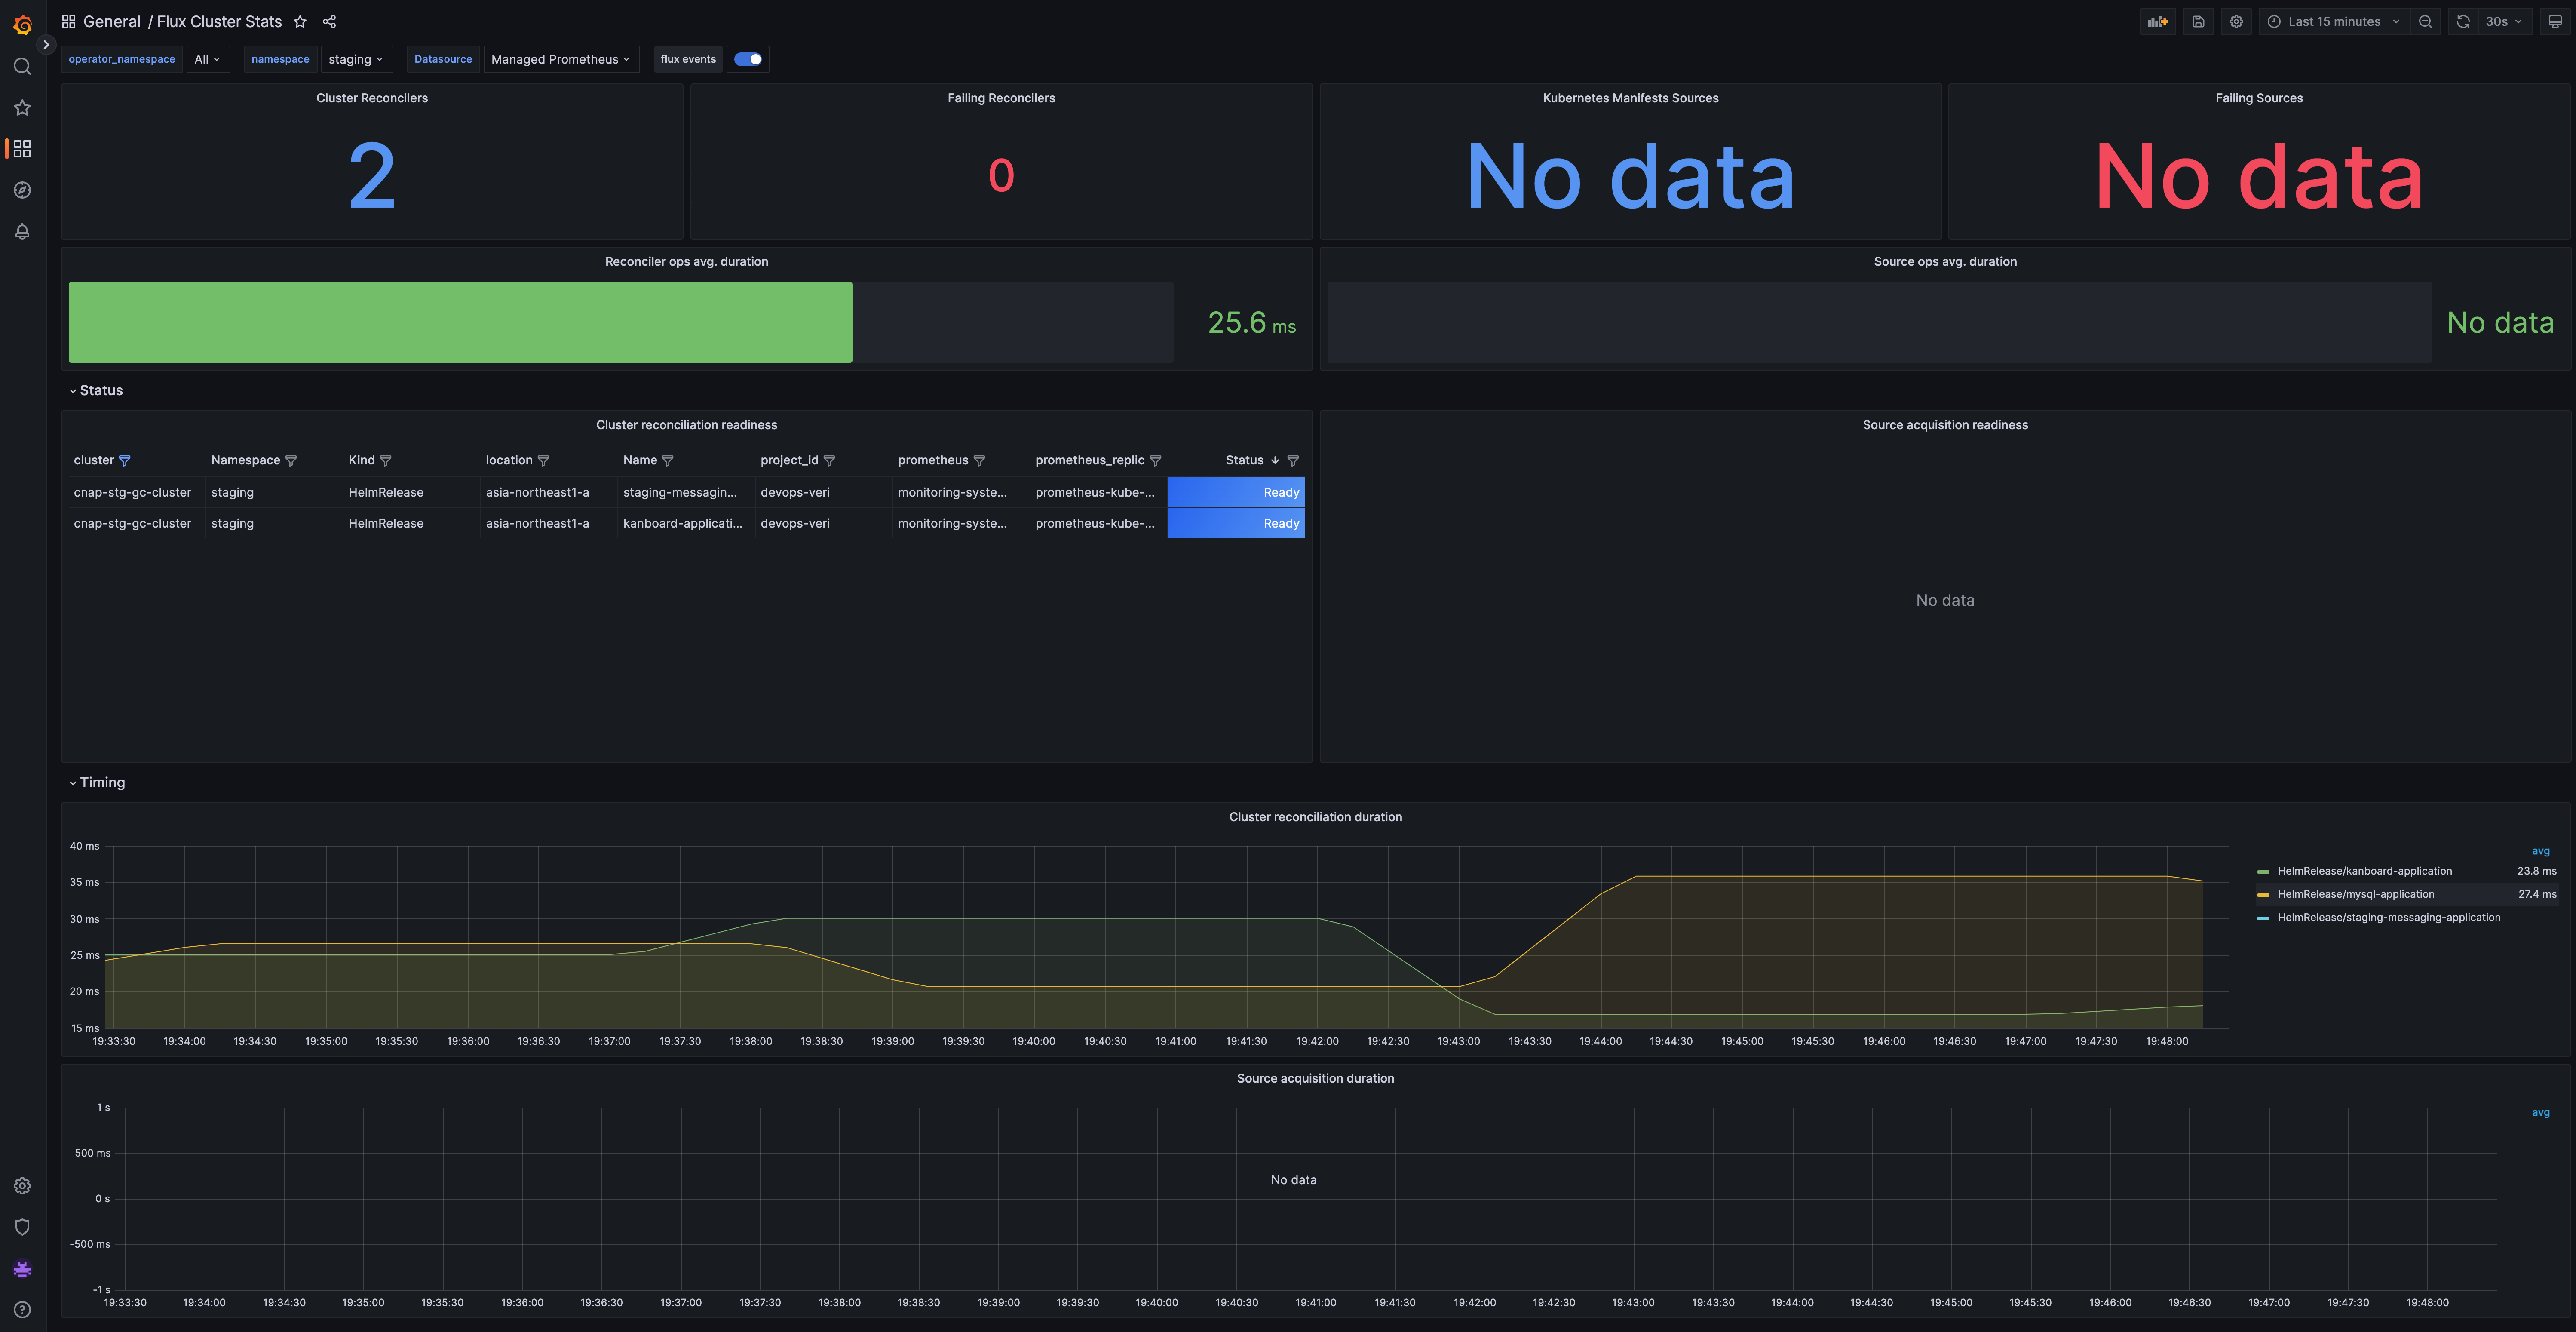Click the 25.6 ms value
Viewport: 2576px width, 1332px height.
coord(1251,323)
